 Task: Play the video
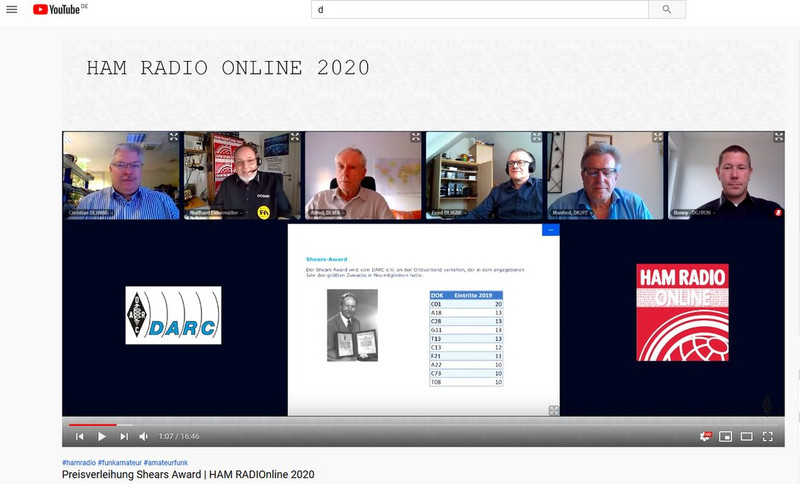[102, 437]
